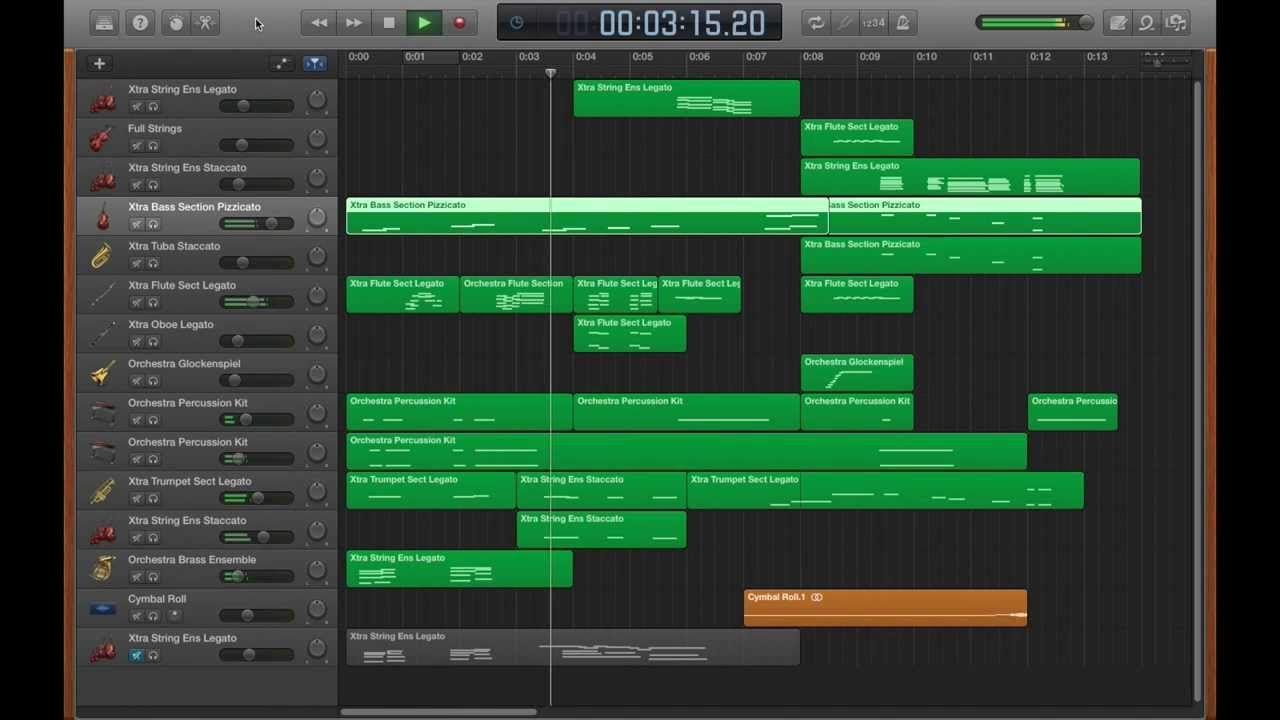Click the Xtra Trumpet Sect Legato trumpet icon
The image size is (1280, 720).
tap(102, 491)
